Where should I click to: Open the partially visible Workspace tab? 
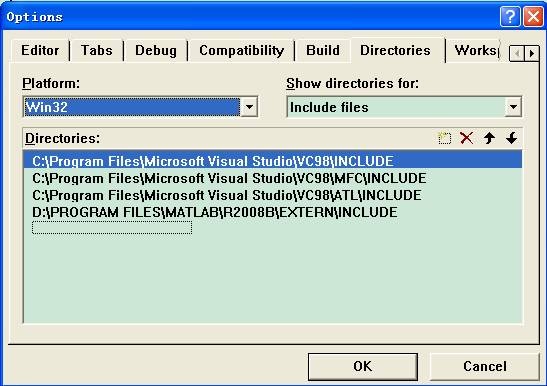click(475, 51)
